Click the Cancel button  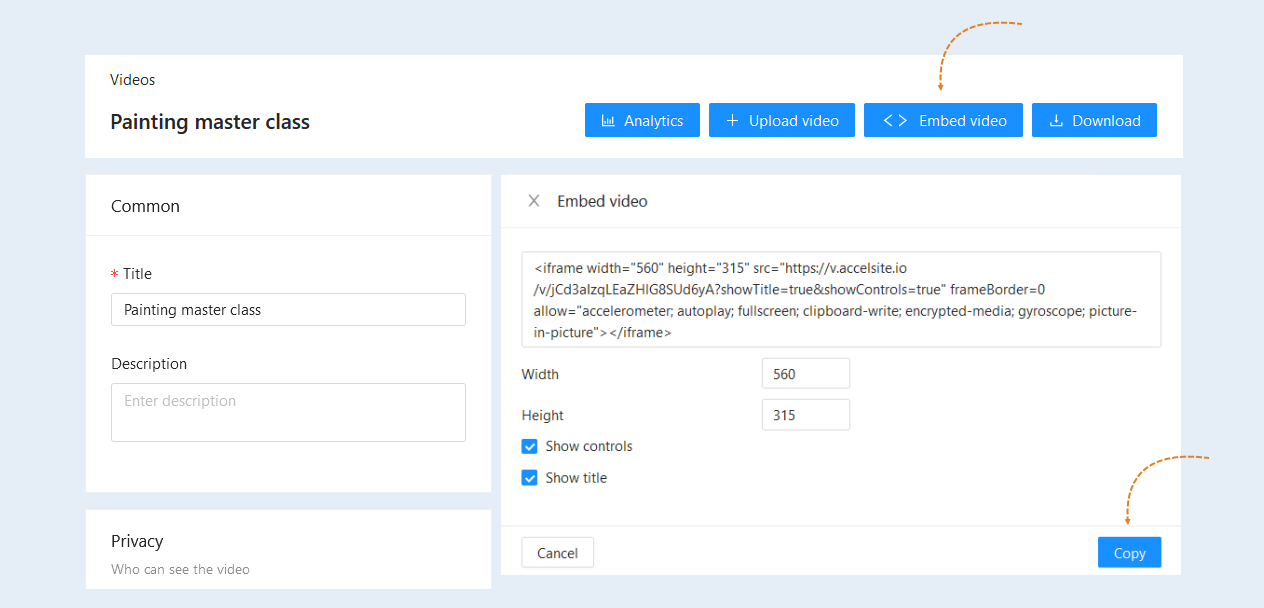(557, 553)
